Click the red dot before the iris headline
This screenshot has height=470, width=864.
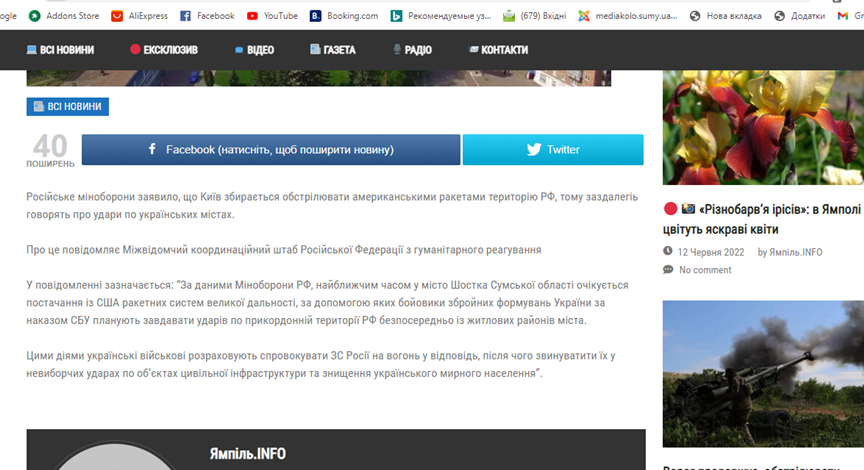pos(671,209)
